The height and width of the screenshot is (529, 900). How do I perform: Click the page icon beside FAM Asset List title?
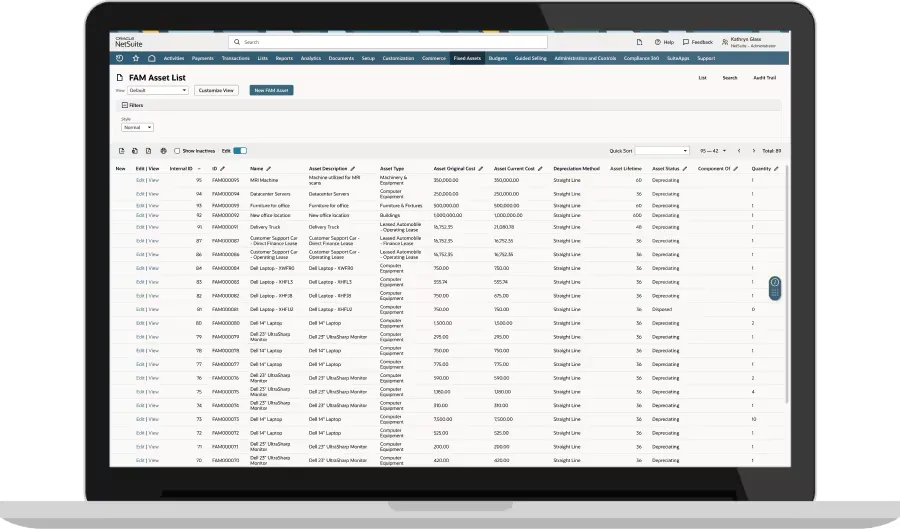pyautogui.click(x=120, y=77)
